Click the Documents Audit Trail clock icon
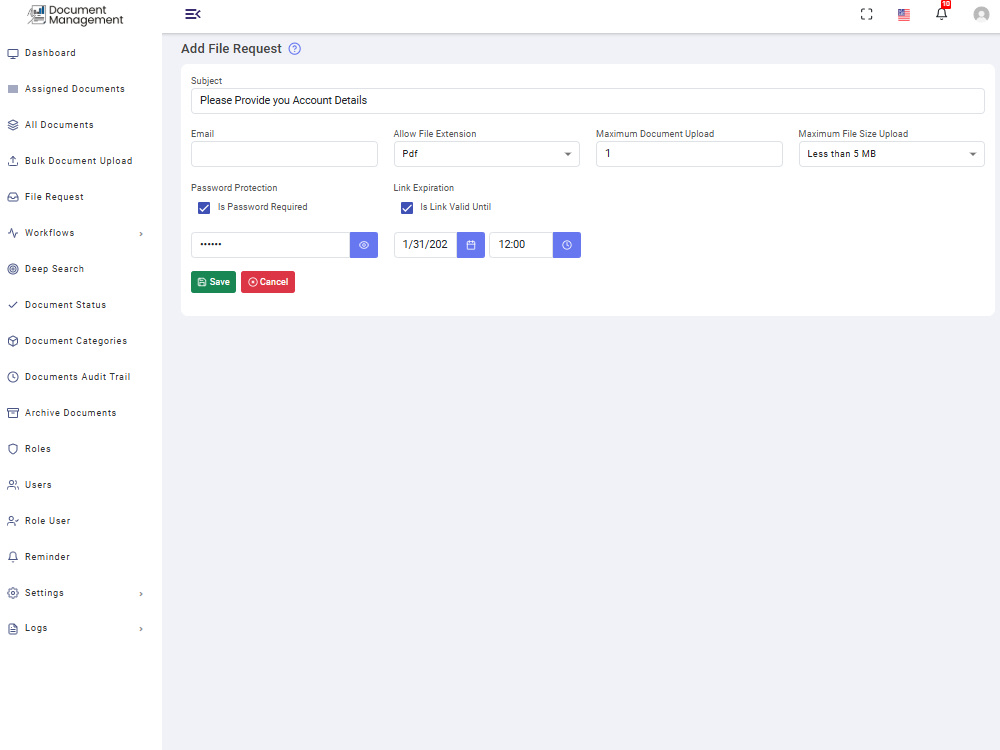 pos(13,377)
